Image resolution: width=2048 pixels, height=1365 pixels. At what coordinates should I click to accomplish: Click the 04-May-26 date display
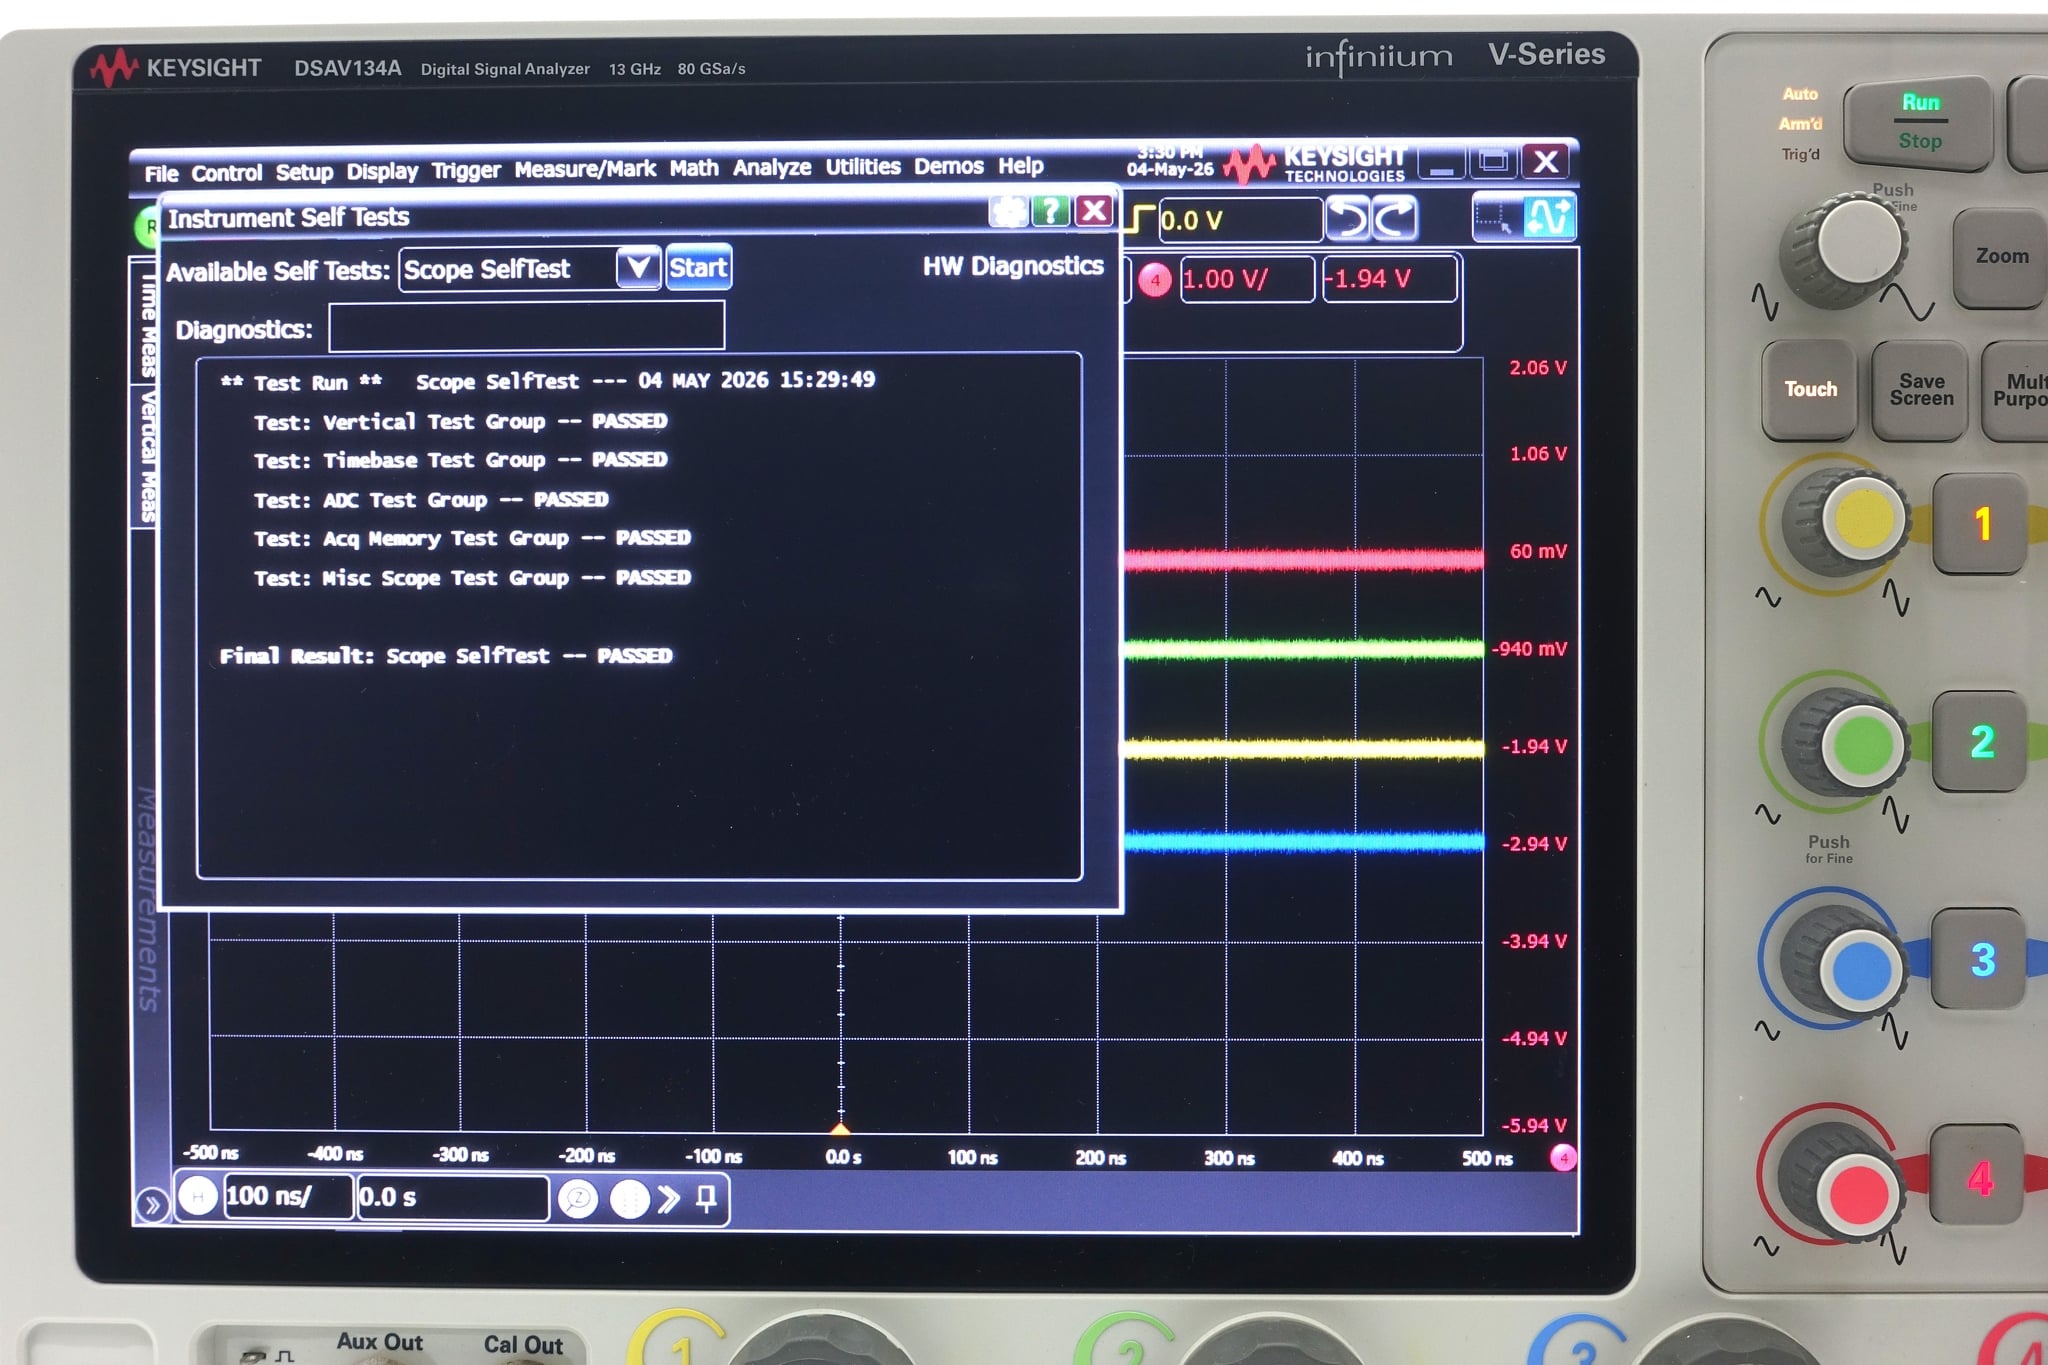tap(1170, 169)
